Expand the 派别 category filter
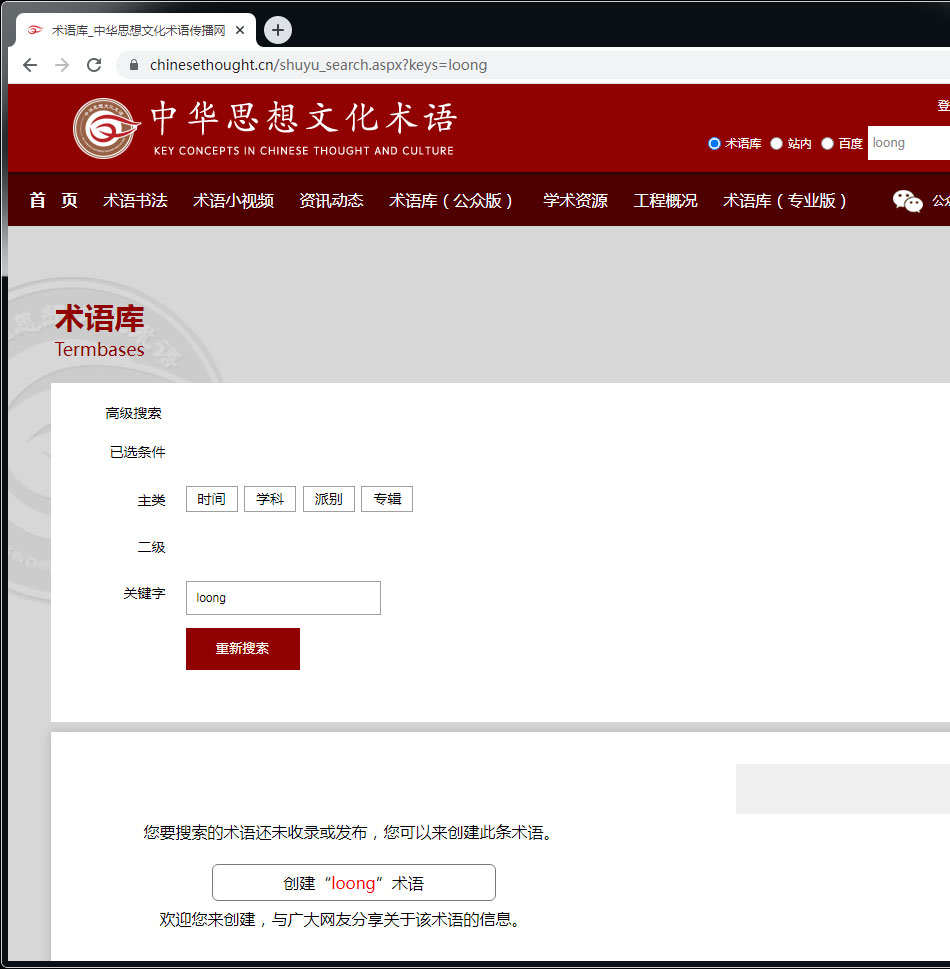This screenshot has width=950, height=969. [328, 499]
